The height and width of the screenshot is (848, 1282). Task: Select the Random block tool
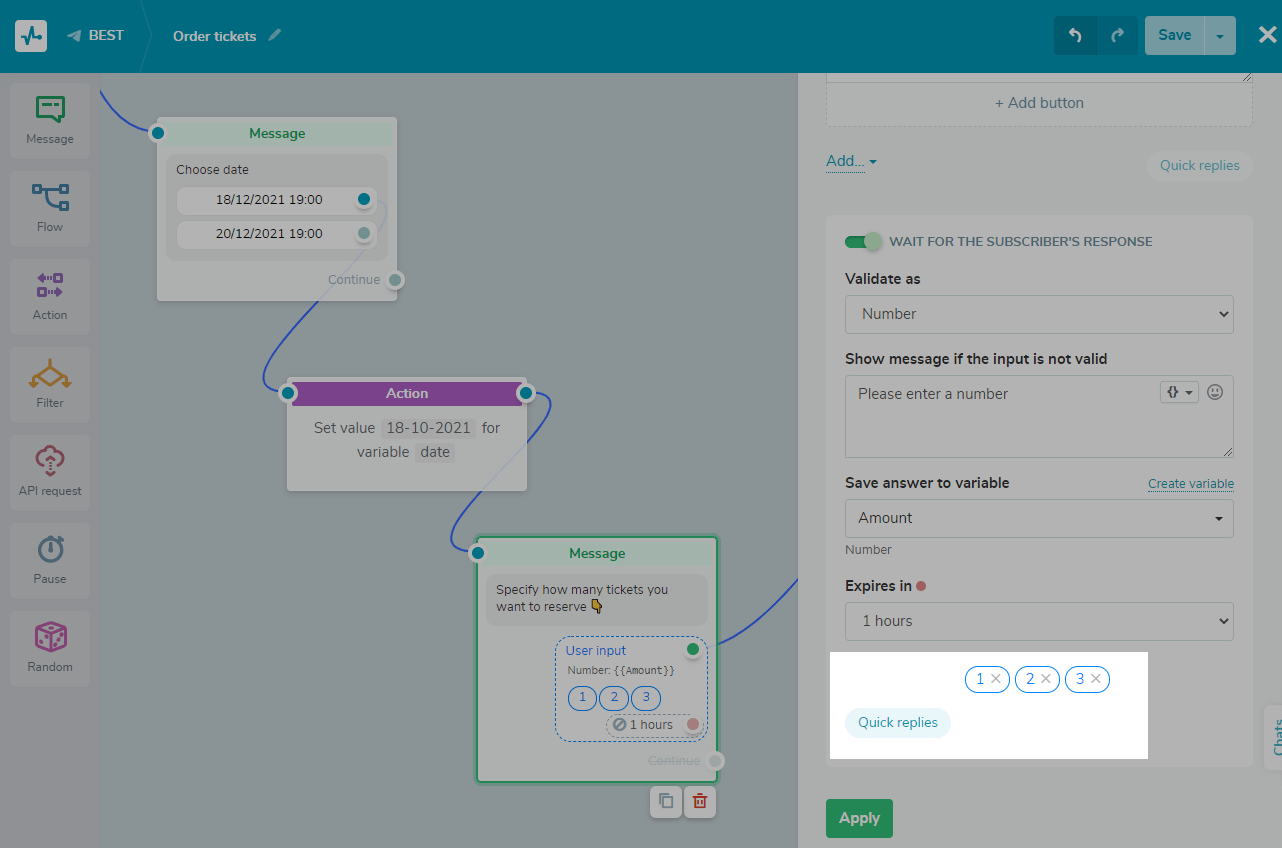49,647
